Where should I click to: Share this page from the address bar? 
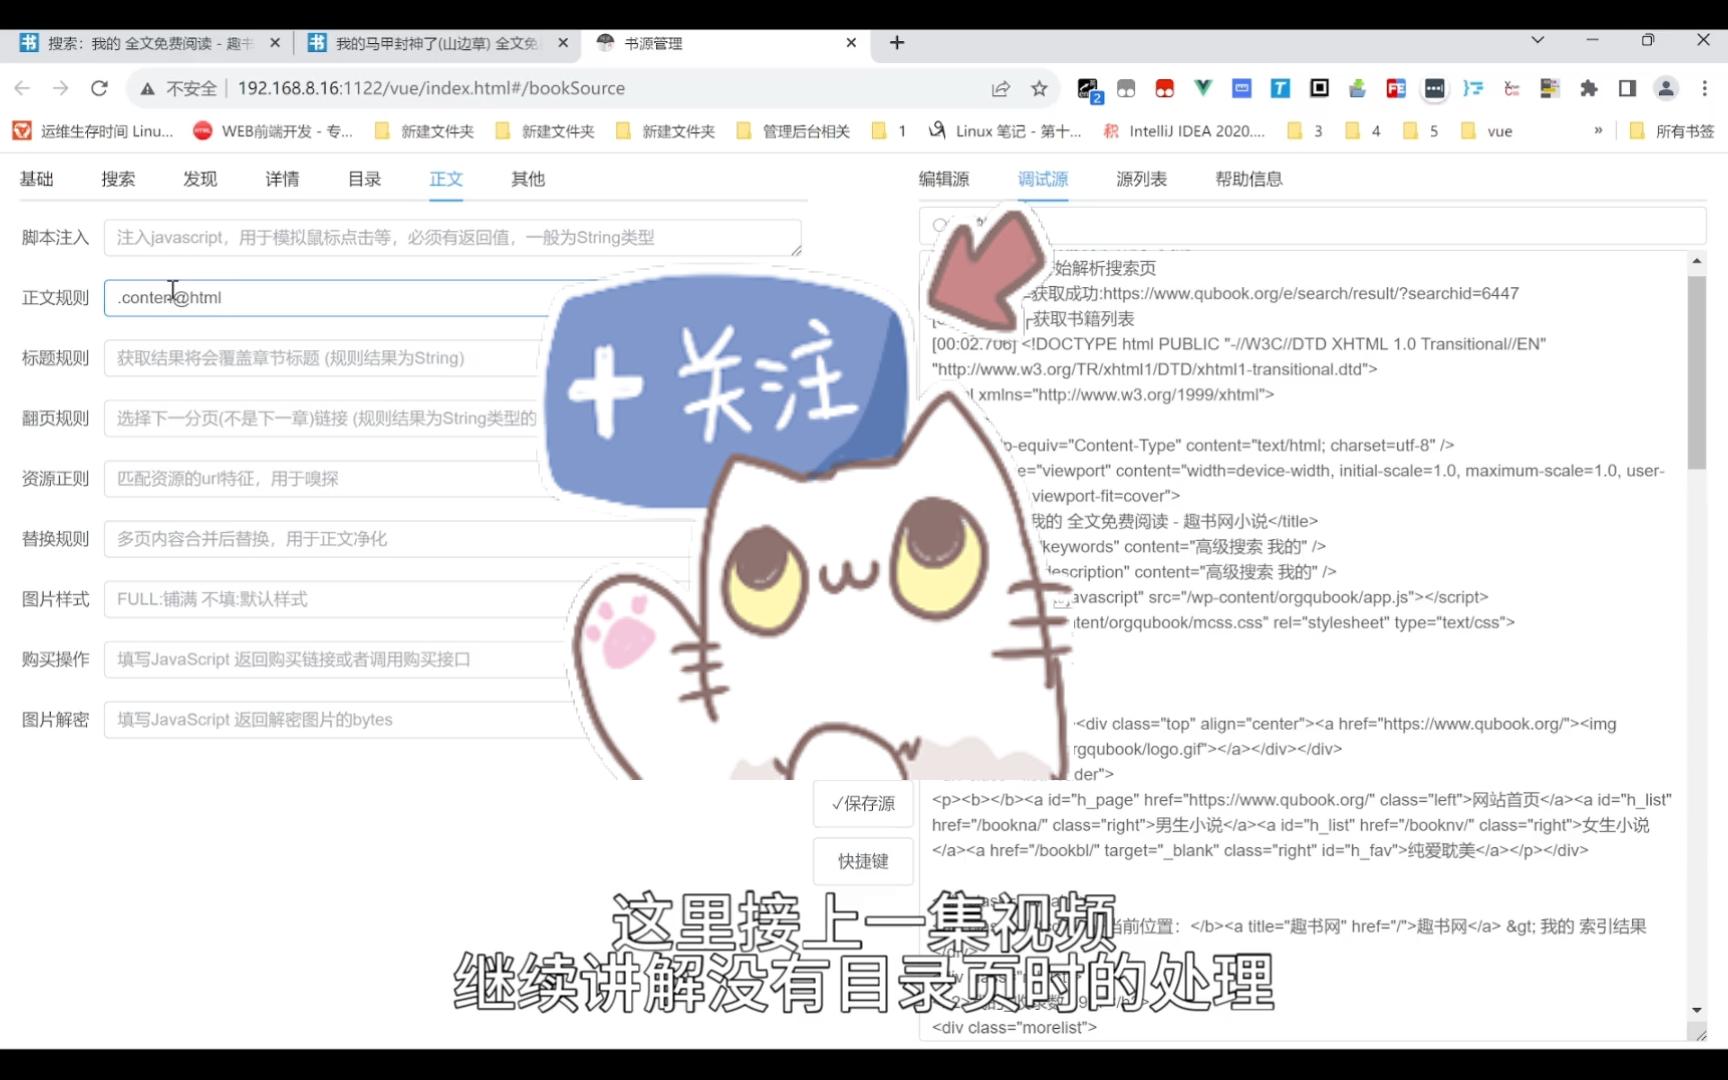pos(1000,88)
